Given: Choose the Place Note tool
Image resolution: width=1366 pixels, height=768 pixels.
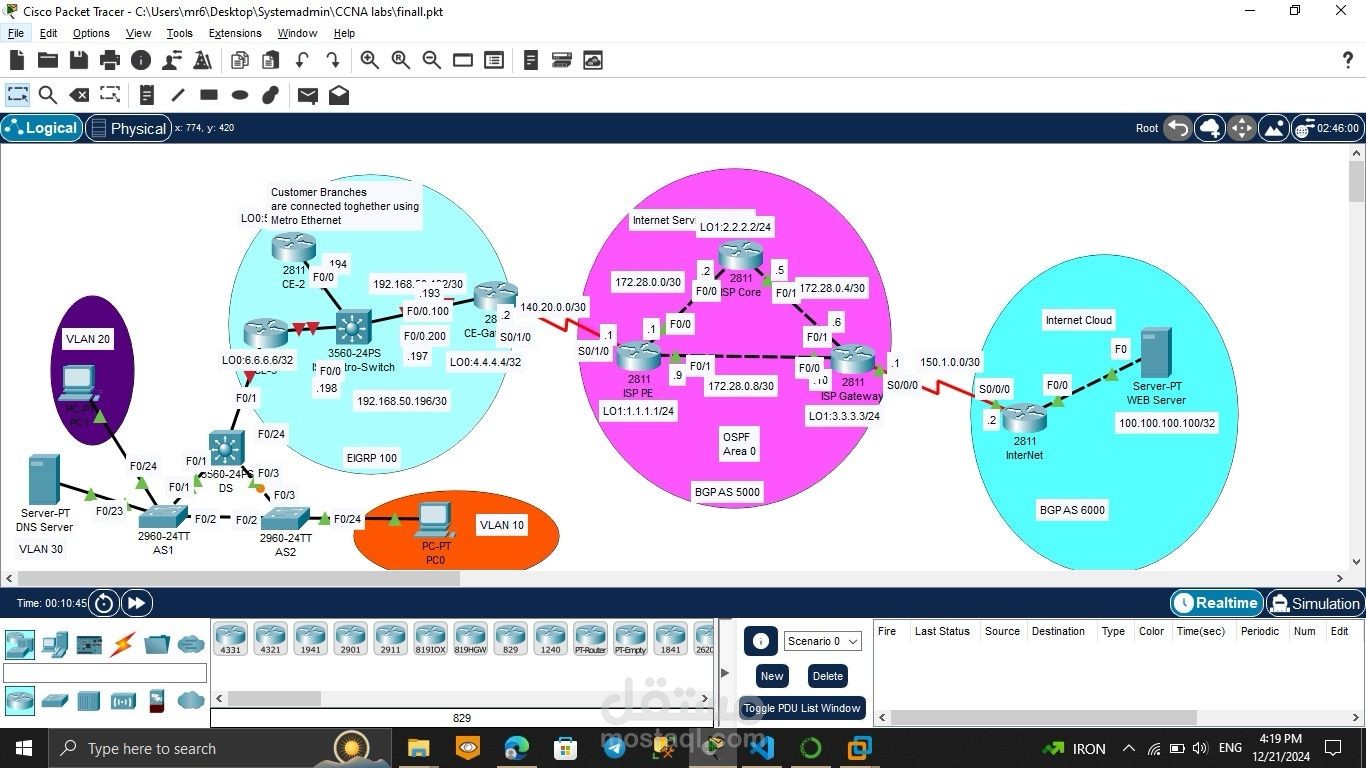Looking at the screenshot, I should (146, 95).
